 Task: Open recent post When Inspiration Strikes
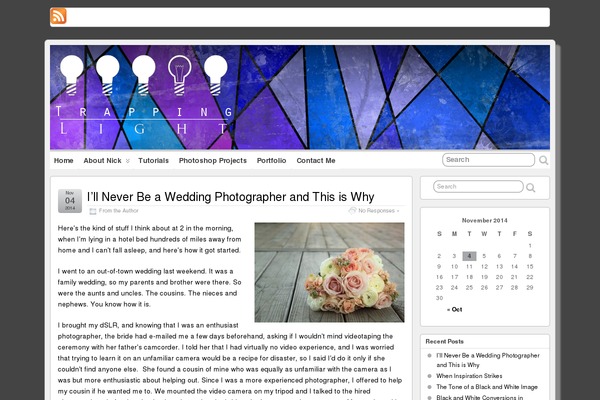click(x=469, y=376)
